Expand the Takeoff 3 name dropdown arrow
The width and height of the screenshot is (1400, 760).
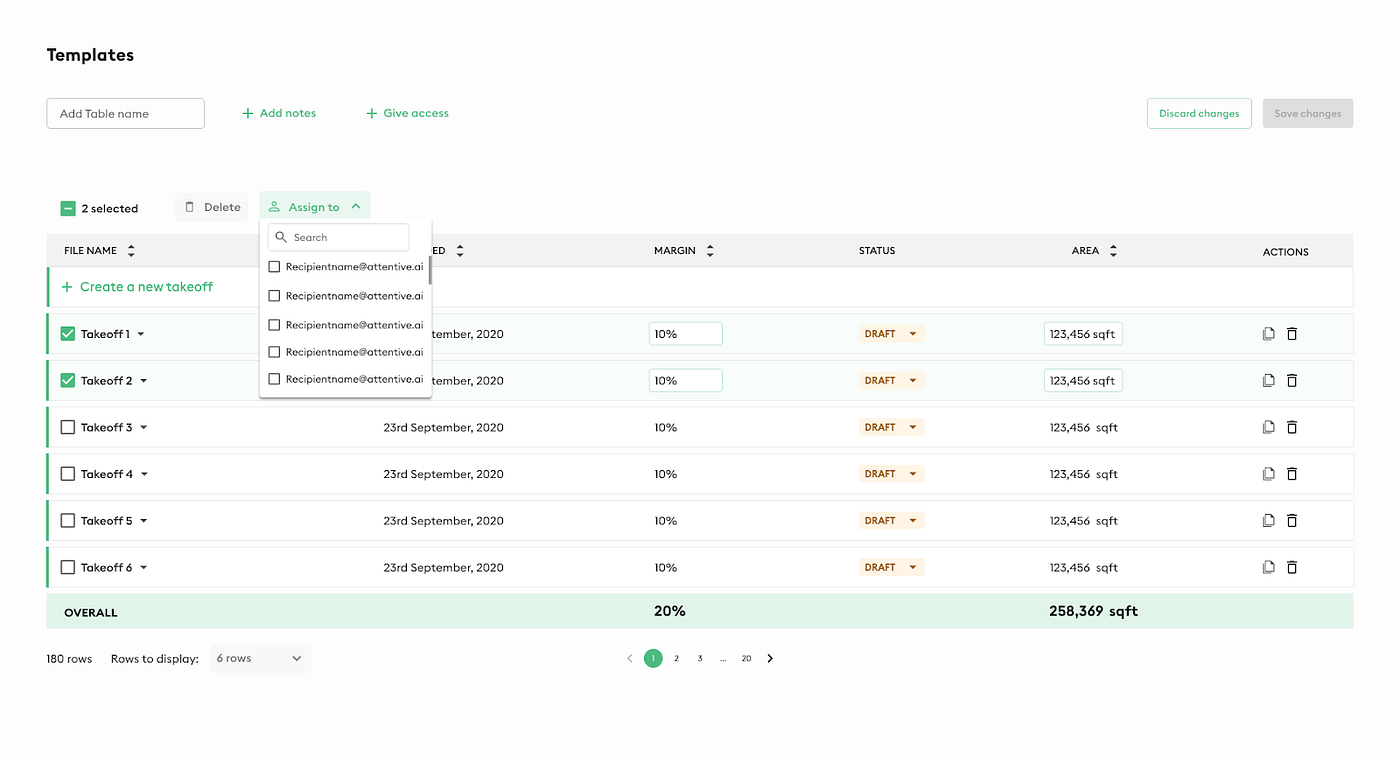(144, 428)
